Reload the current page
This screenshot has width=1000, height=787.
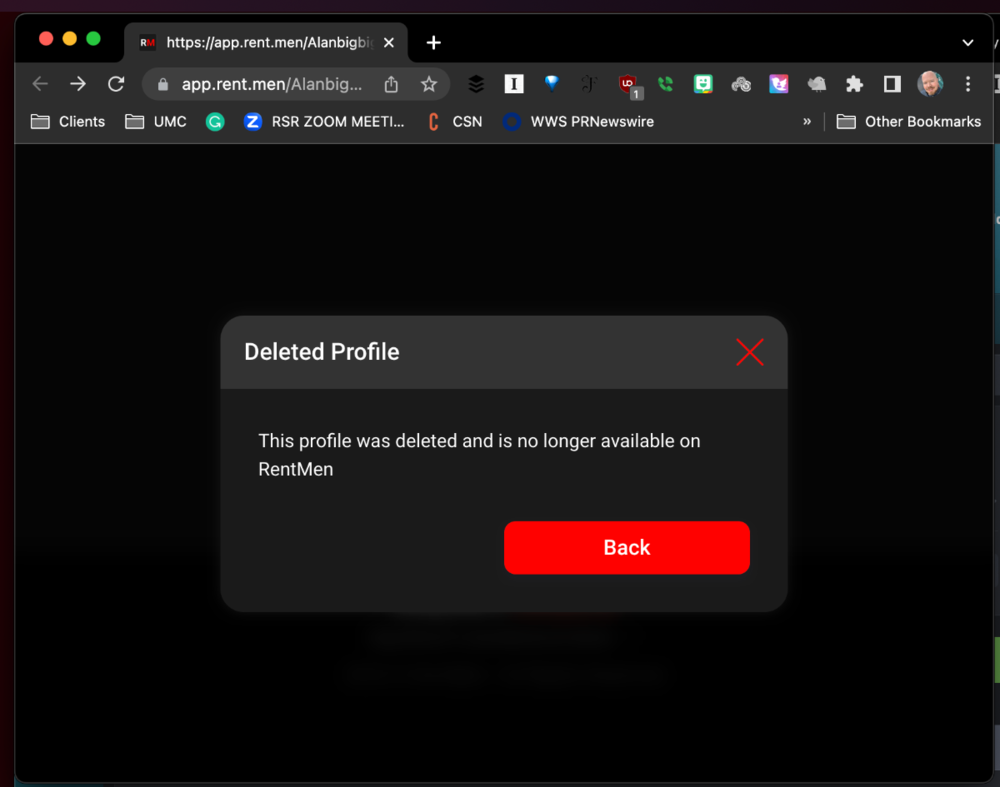116,84
